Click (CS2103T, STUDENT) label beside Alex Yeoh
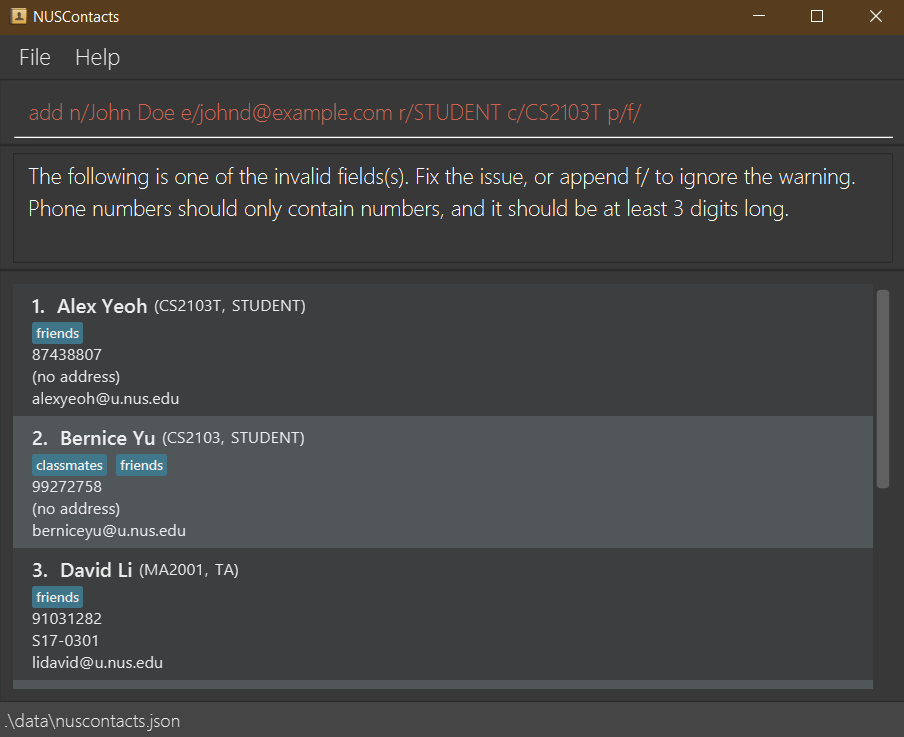904x737 pixels. (229, 306)
